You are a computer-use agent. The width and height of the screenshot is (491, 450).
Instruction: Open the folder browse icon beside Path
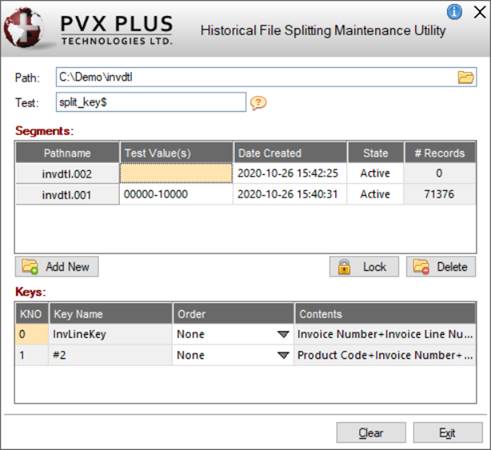tap(465, 77)
